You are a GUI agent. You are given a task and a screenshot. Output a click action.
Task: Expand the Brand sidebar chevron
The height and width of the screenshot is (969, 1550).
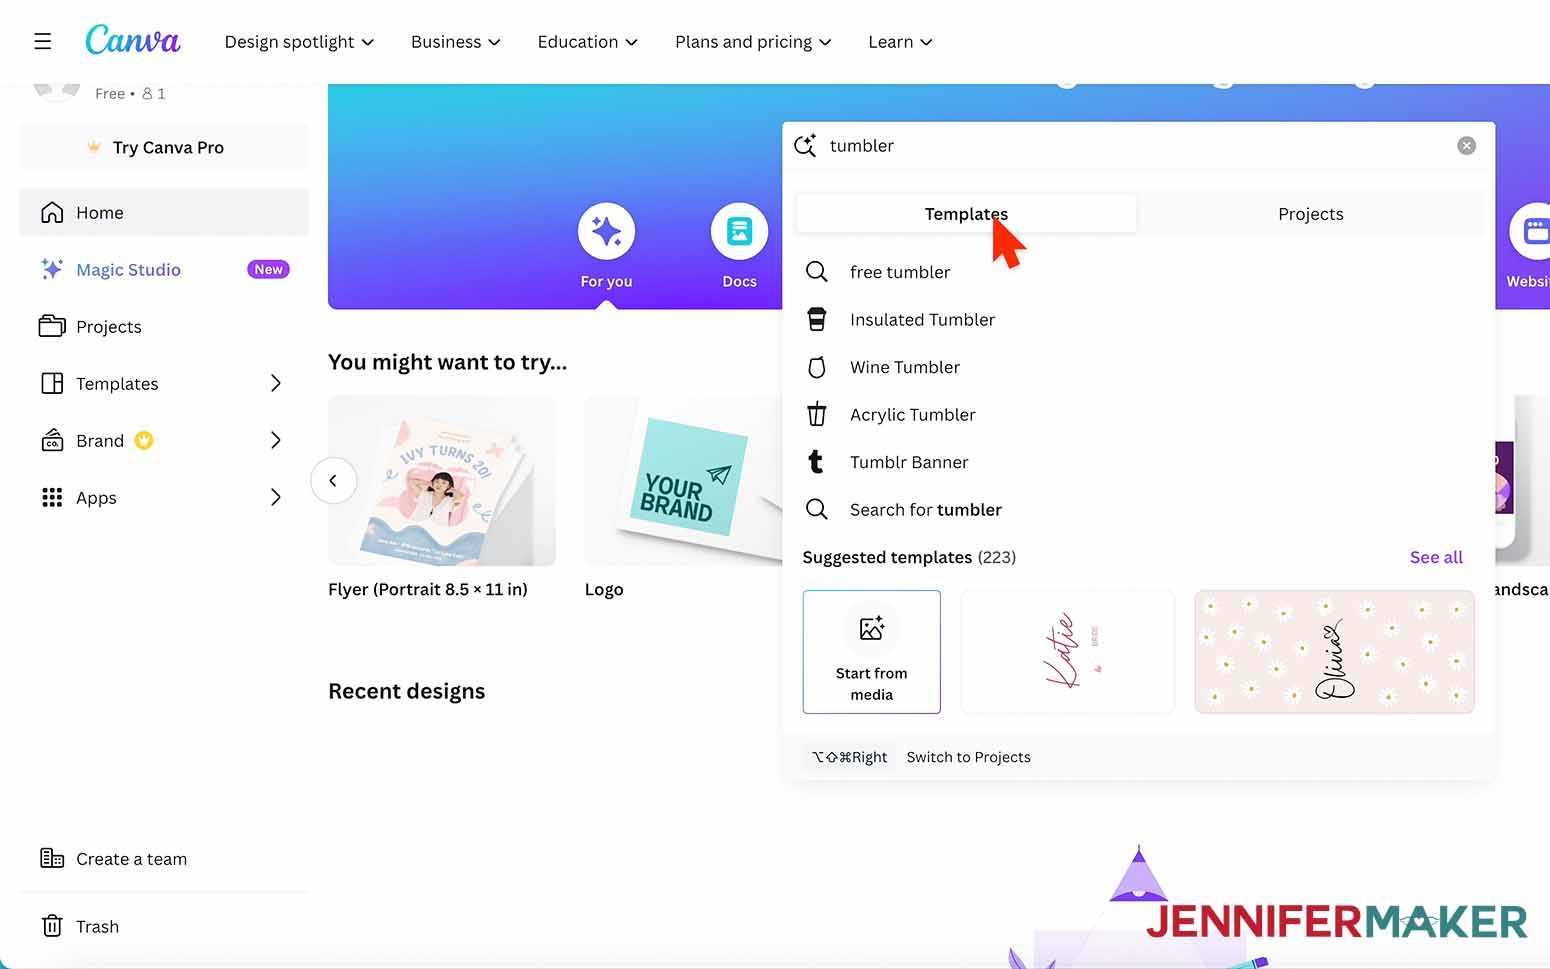pyautogui.click(x=276, y=441)
